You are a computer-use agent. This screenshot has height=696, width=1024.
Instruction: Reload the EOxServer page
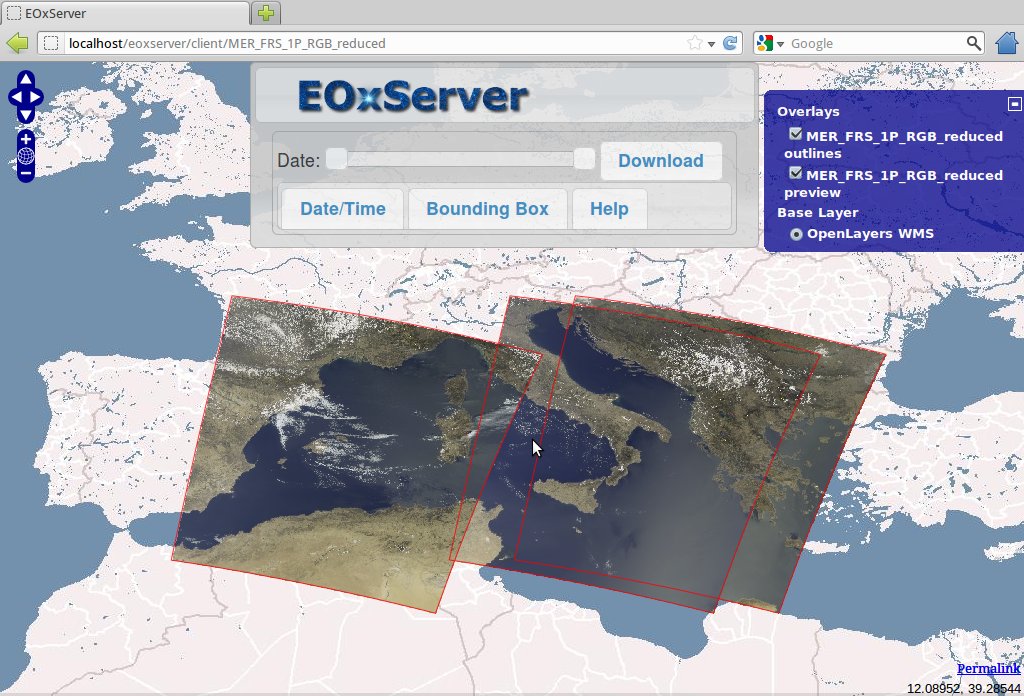(730, 43)
